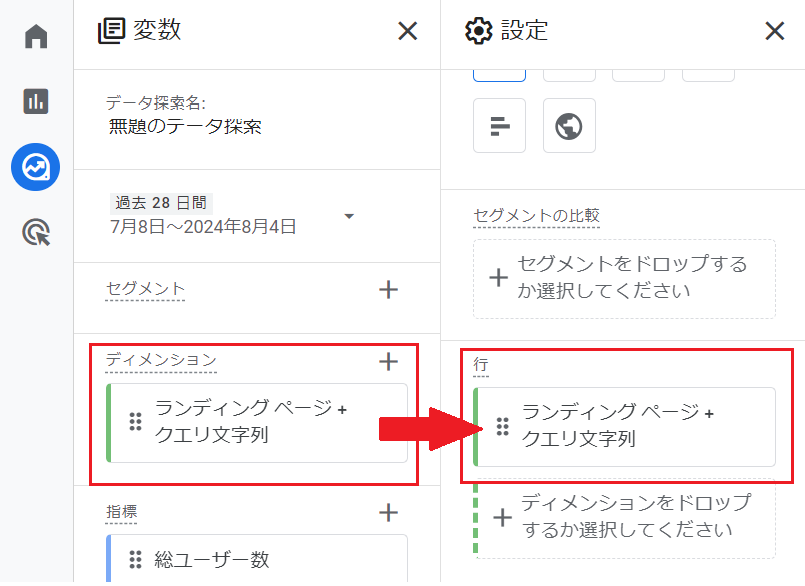The height and width of the screenshot is (586, 805).
Task: Click the 行 section label
Action: (x=481, y=365)
